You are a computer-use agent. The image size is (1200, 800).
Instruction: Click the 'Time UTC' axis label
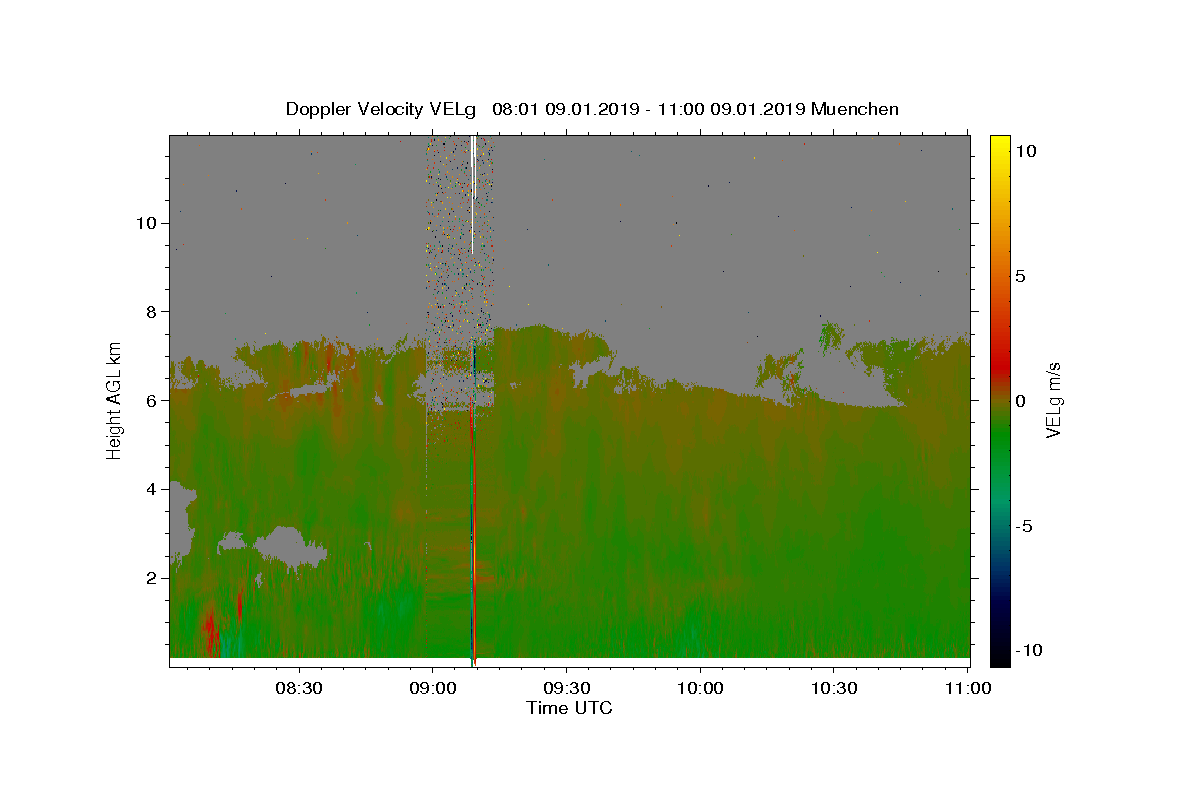pos(569,708)
